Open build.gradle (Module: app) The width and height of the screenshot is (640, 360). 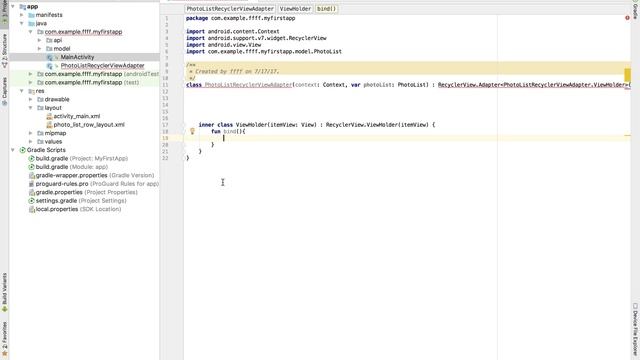[72, 167]
